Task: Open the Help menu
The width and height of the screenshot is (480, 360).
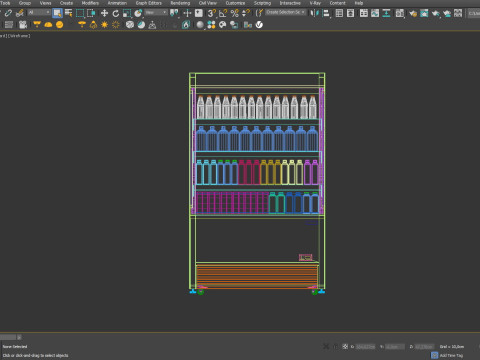Action: [359, 3]
